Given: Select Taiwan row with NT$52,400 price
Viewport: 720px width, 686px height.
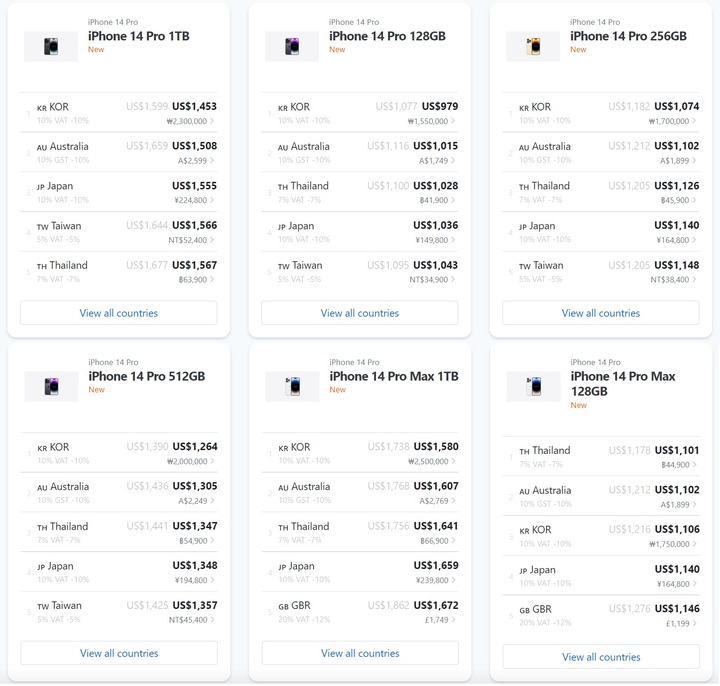Looking at the screenshot, I should pos(118,232).
